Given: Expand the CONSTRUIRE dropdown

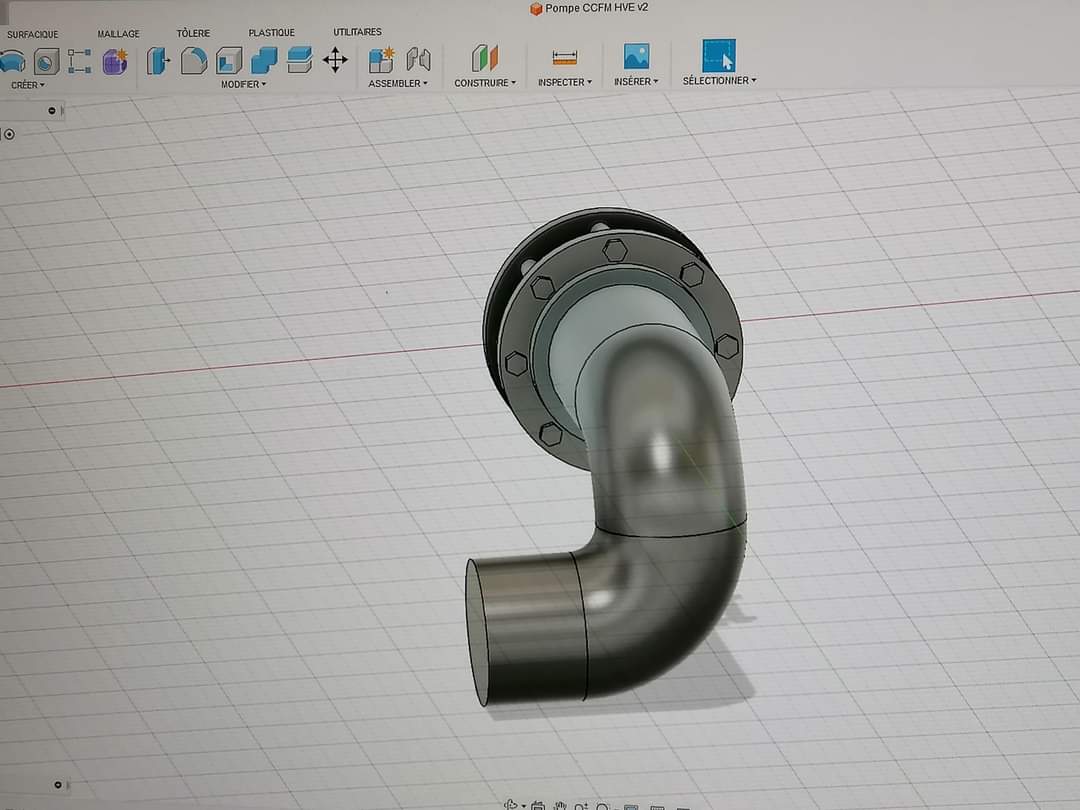Looking at the screenshot, I should (x=485, y=83).
